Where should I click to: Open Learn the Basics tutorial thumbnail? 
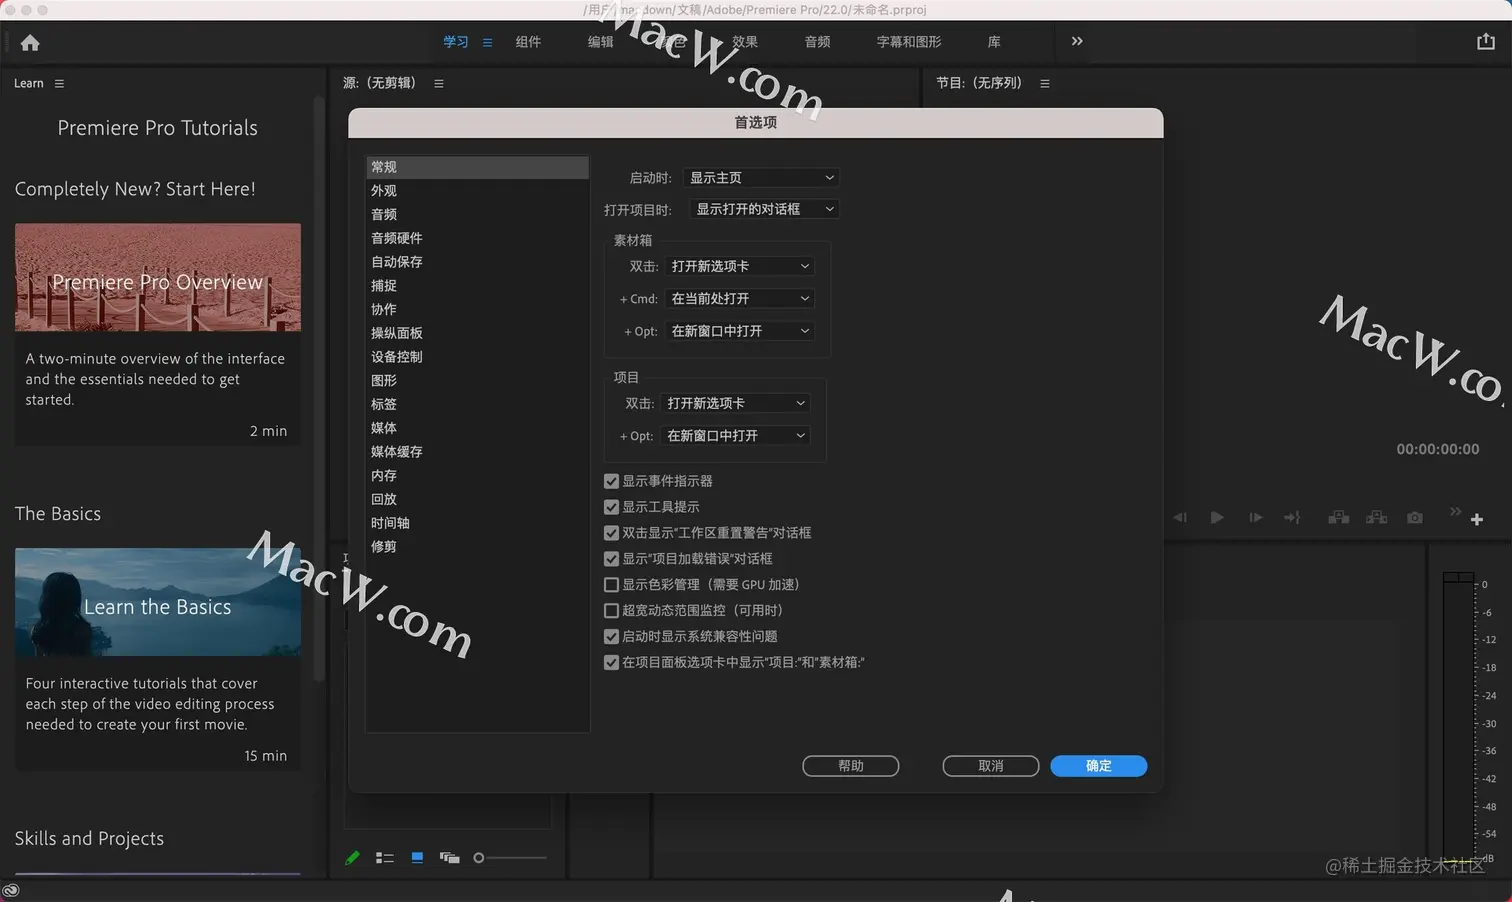coord(158,602)
